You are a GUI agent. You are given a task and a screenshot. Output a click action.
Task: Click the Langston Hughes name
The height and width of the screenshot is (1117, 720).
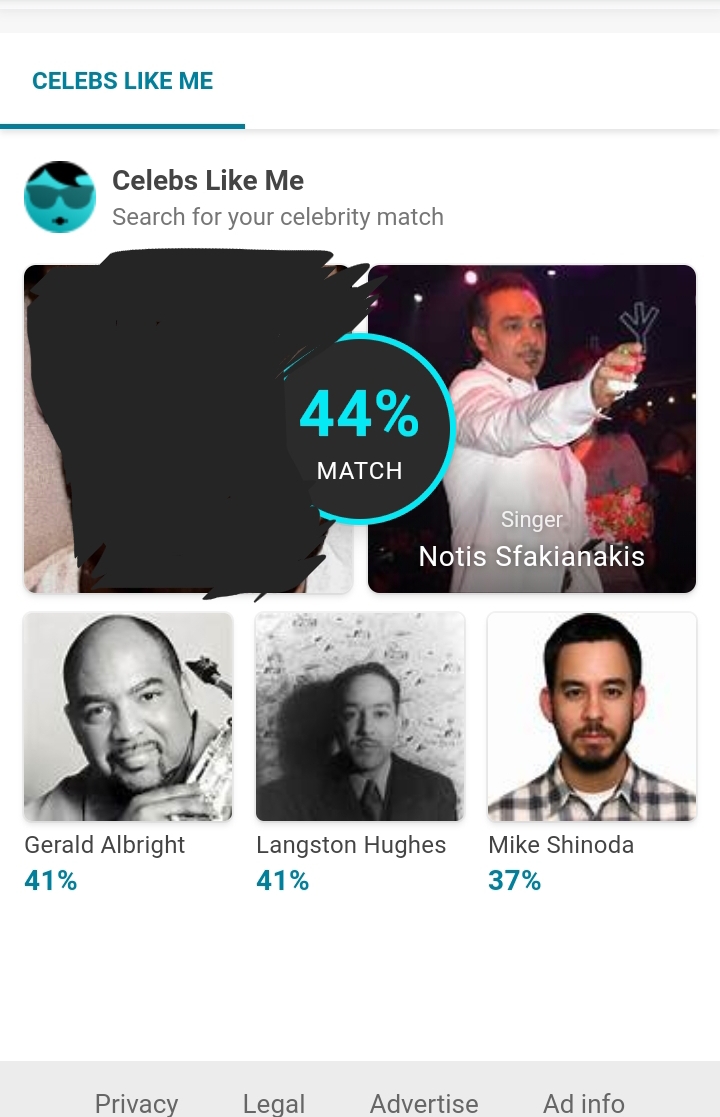pos(351,845)
